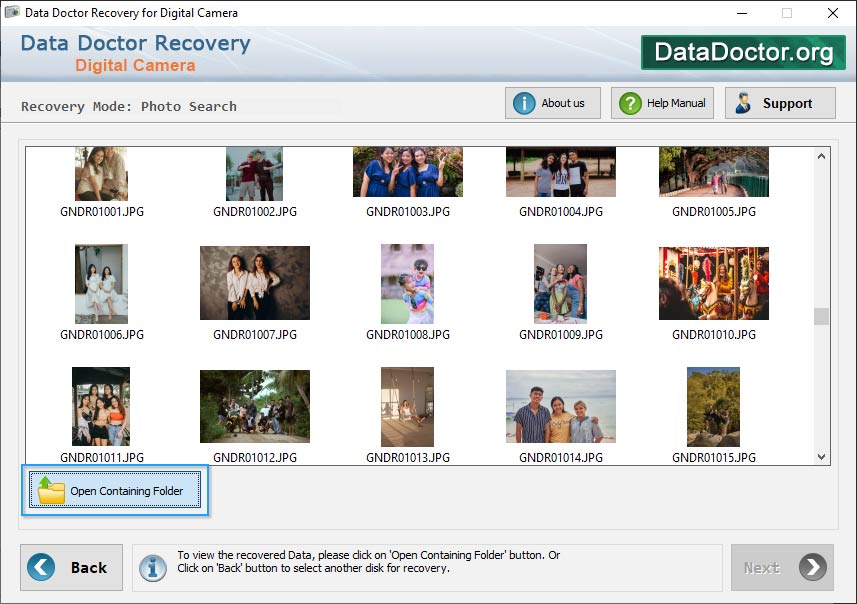Click the vertical scrollbar thumb

tap(821, 316)
